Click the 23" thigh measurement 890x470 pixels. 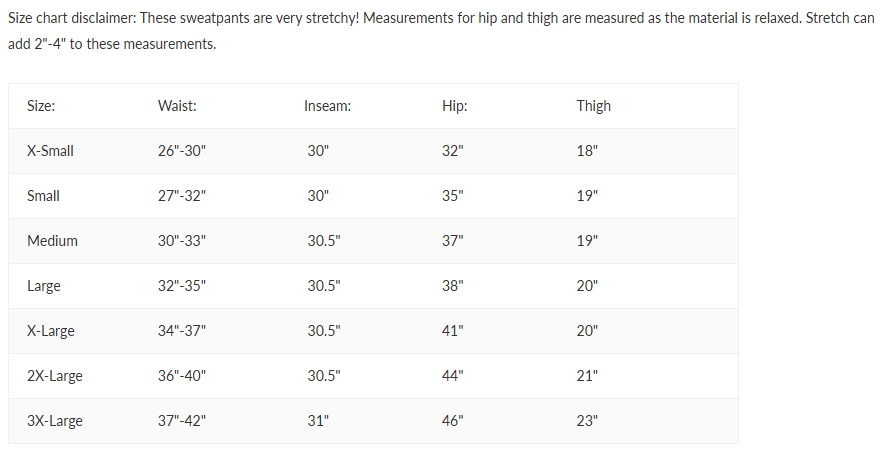pyautogui.click(x=587, y=421)
